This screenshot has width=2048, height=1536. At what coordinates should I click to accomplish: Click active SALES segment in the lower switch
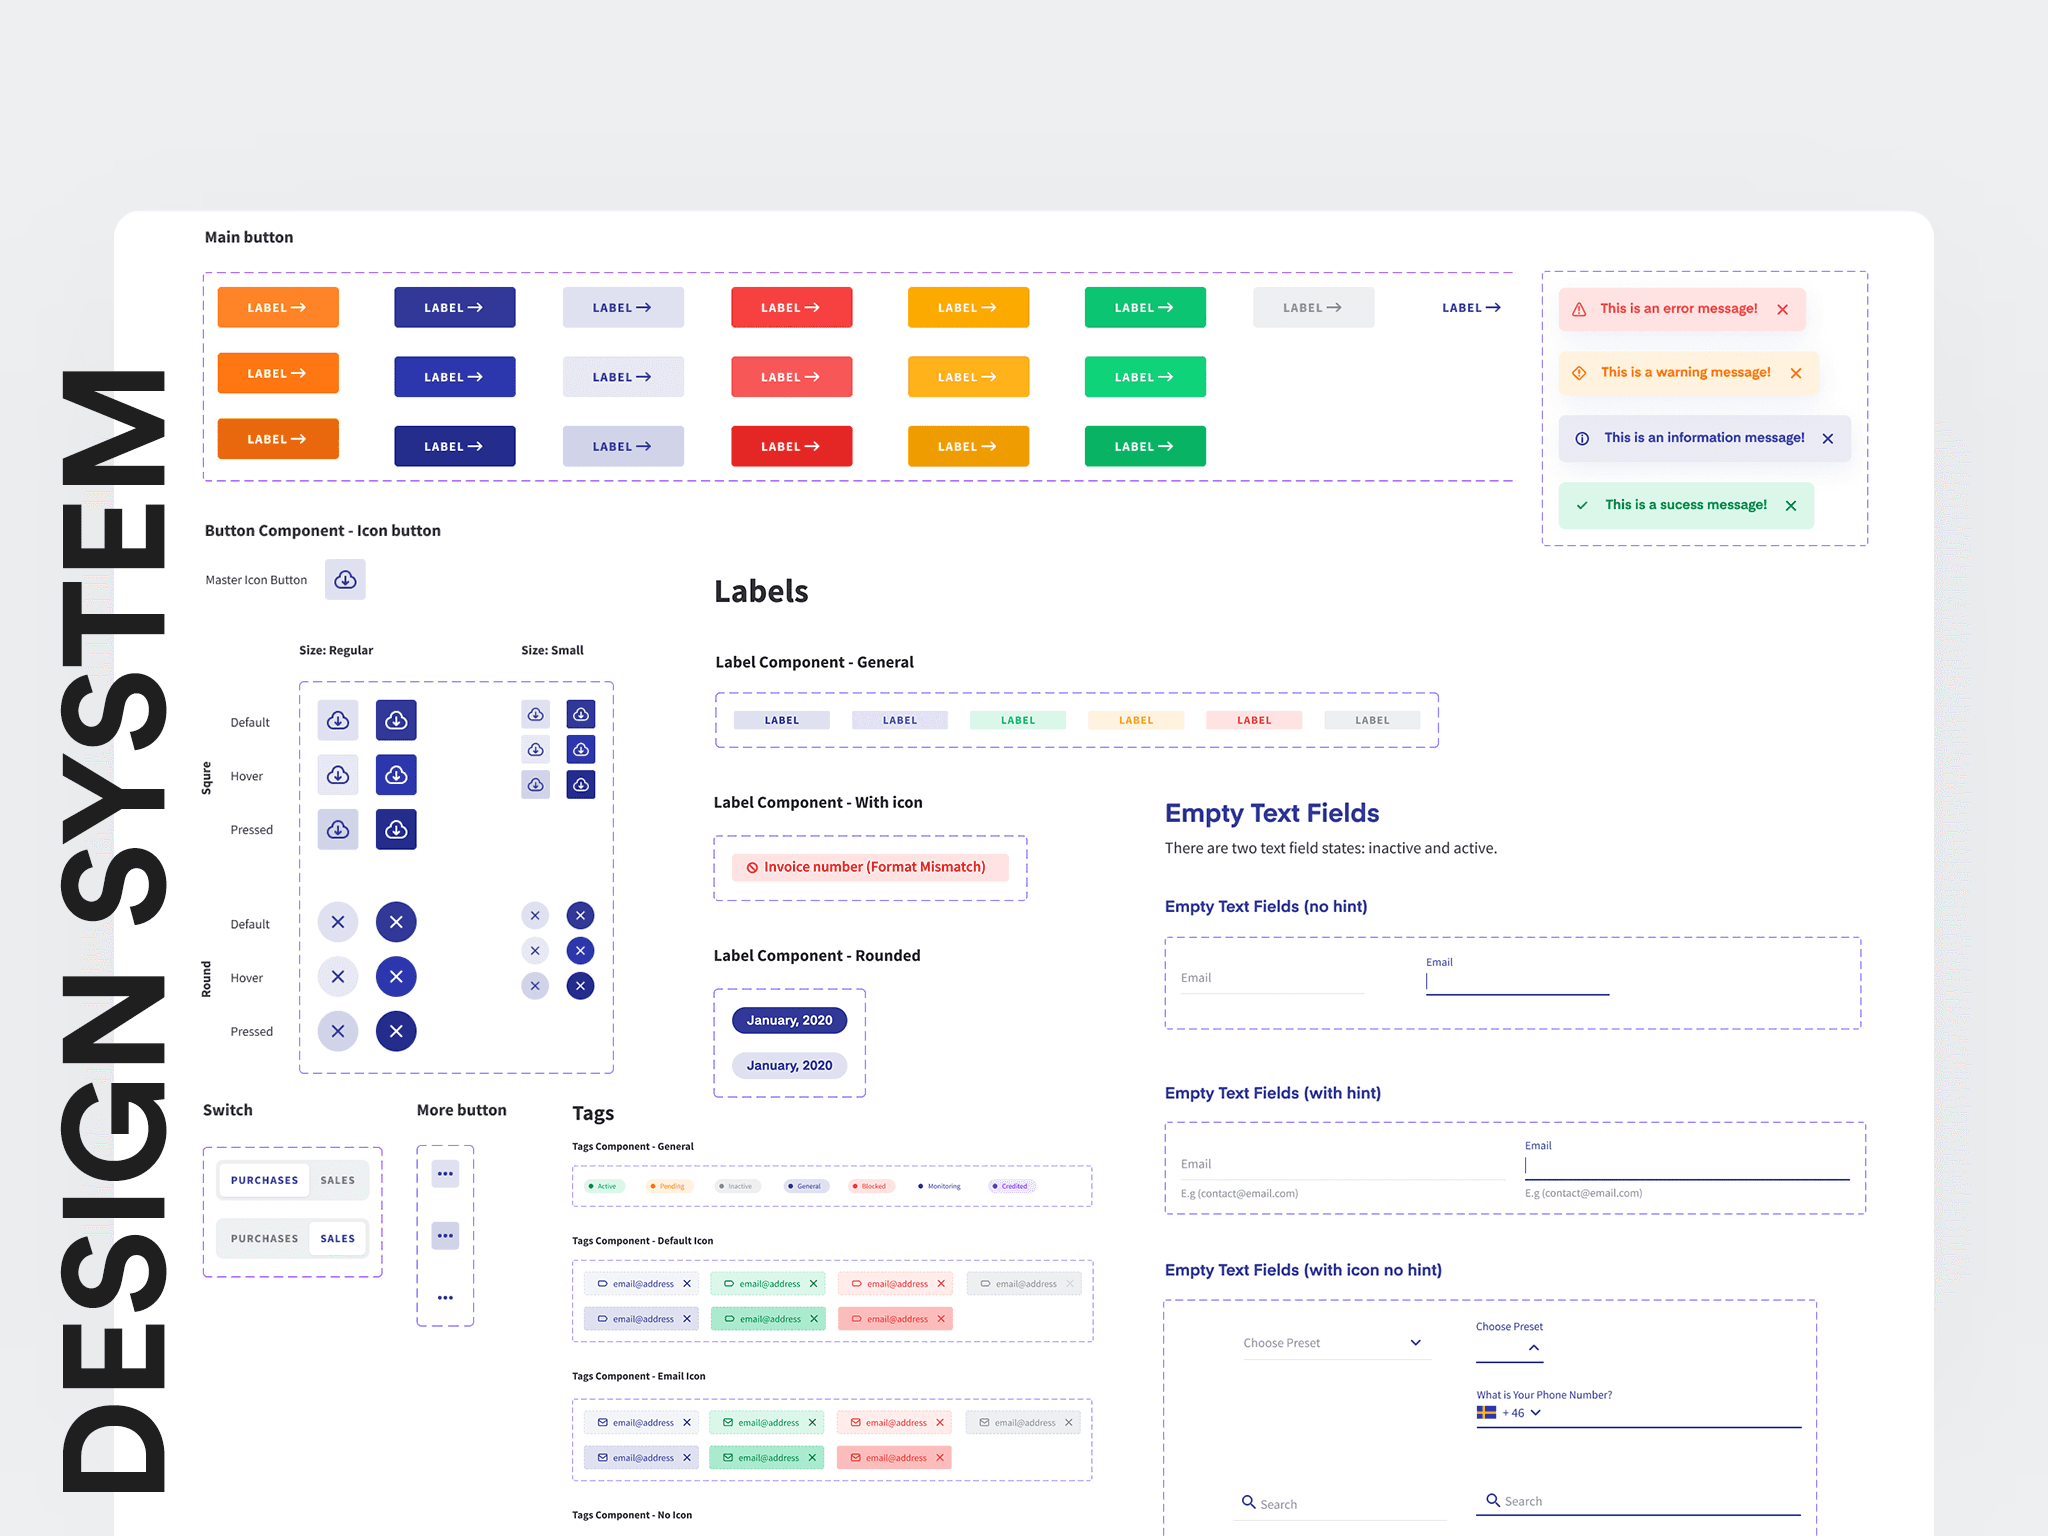tap(338, 1239)
